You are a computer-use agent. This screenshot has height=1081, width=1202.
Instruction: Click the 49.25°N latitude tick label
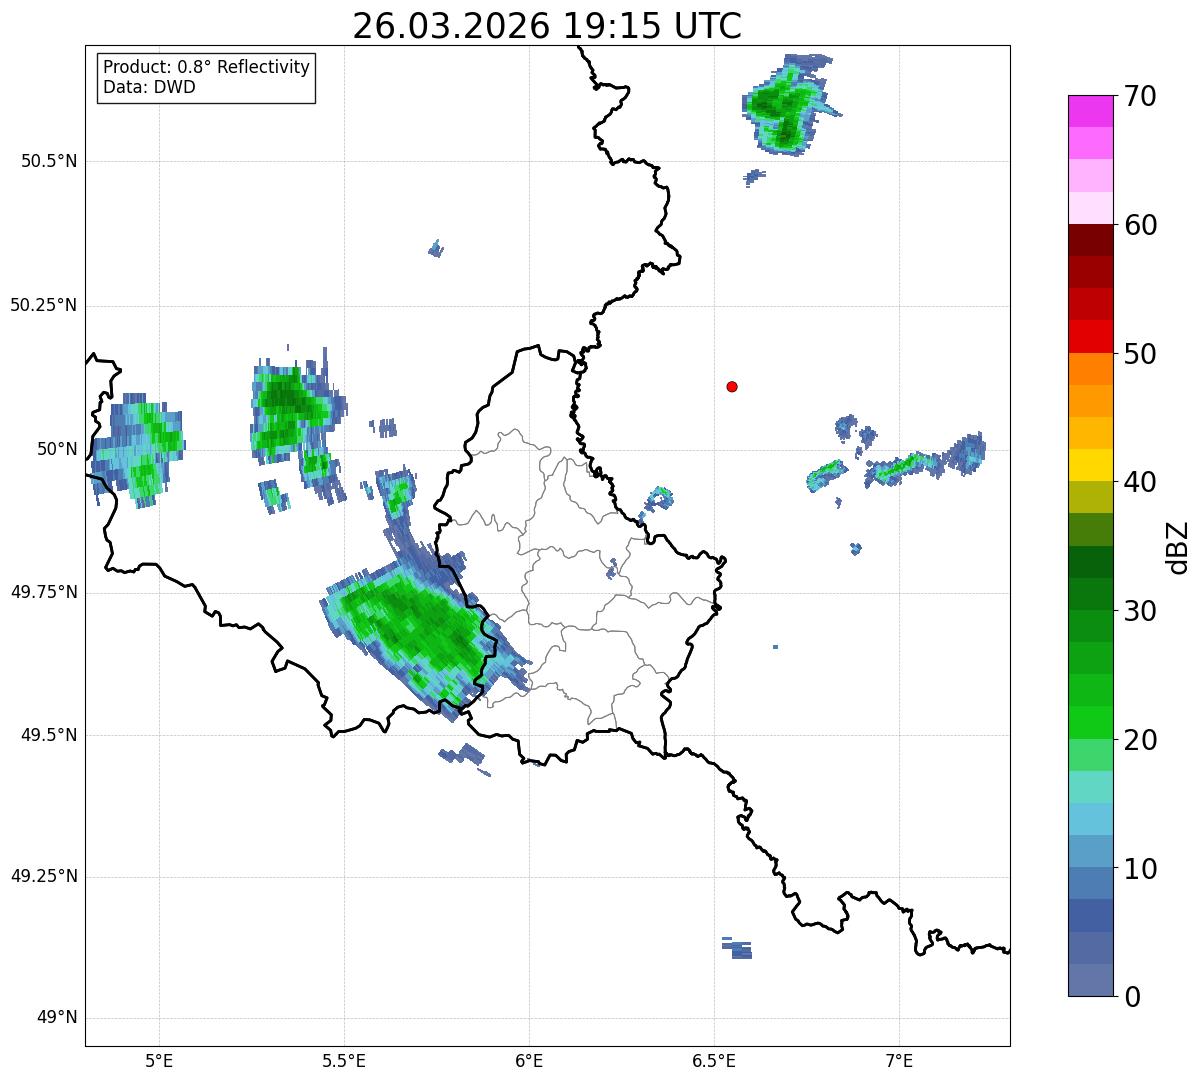pyautogui.click(x=44, y=877)
